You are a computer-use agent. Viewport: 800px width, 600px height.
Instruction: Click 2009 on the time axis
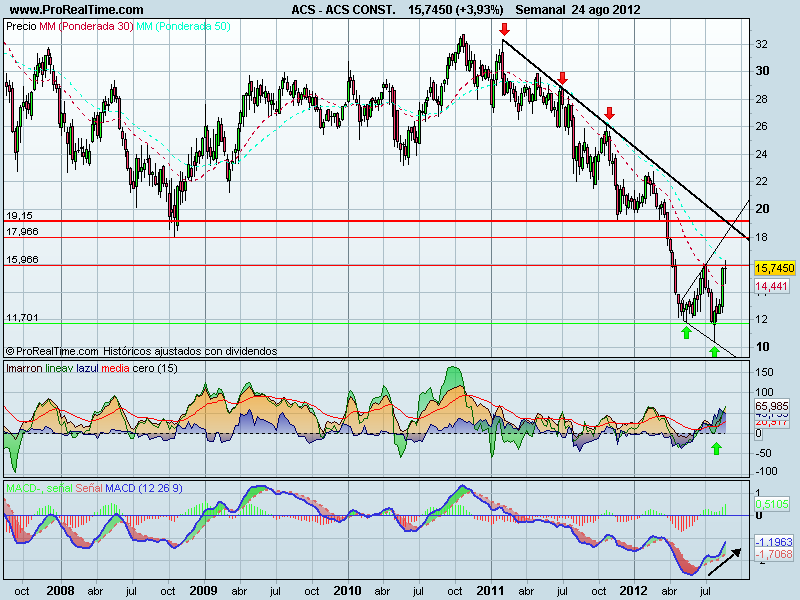203,591
